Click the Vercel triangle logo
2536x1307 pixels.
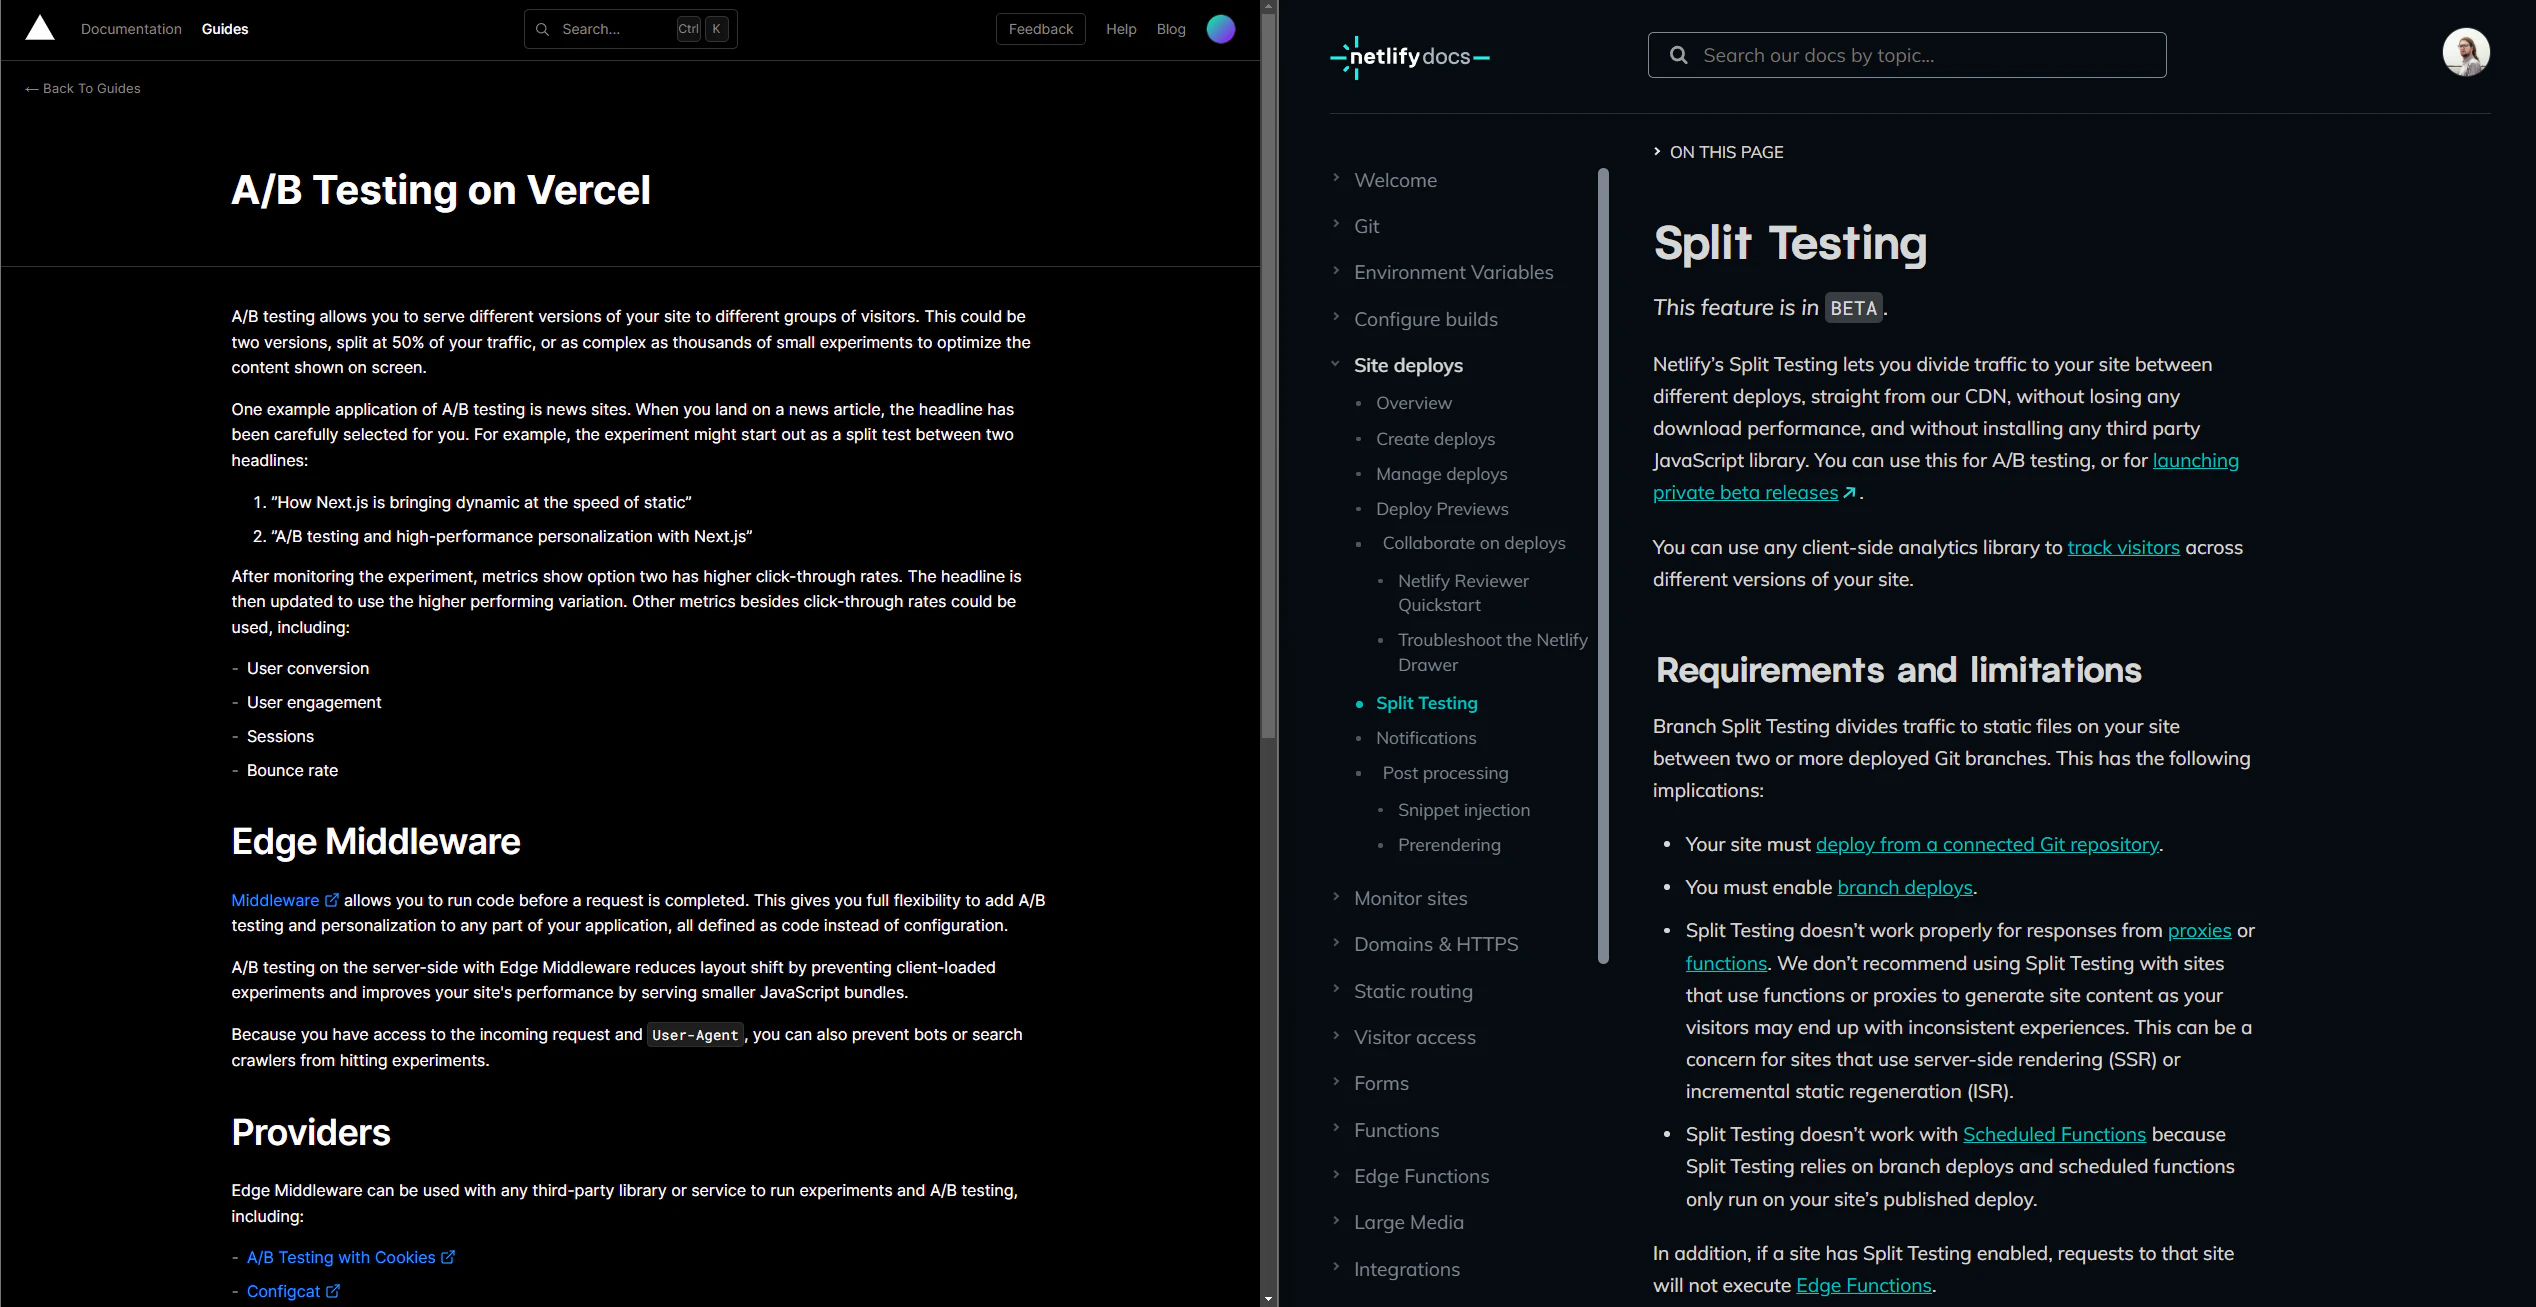(x=40, y=28)
